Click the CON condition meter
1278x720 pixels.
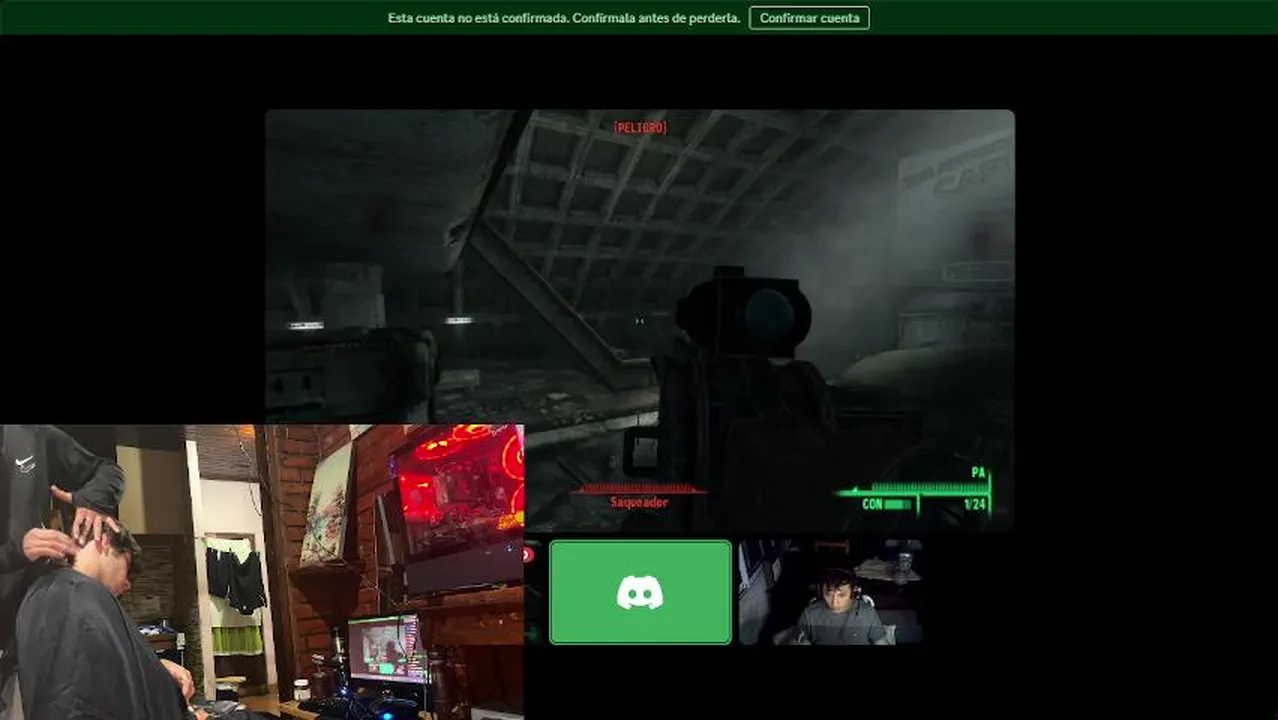tap(887, 505)
